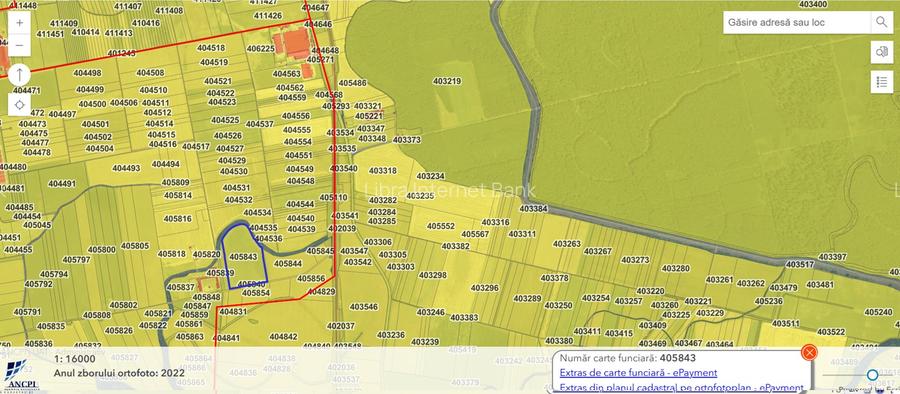
Task: Select parcel label 403522
Action: 831,332
